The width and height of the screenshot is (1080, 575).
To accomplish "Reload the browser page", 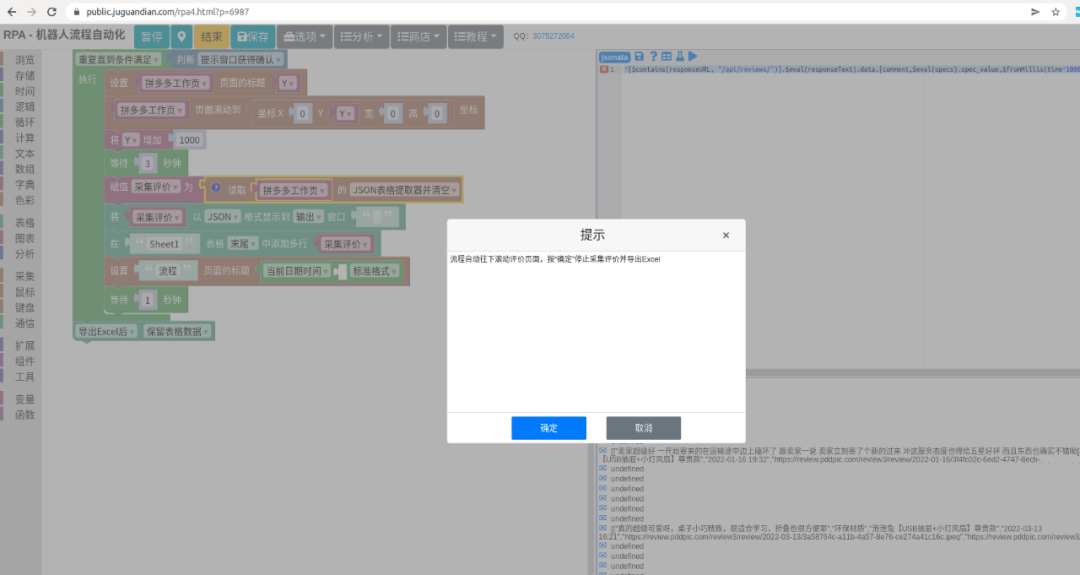I will click(52, 12).
